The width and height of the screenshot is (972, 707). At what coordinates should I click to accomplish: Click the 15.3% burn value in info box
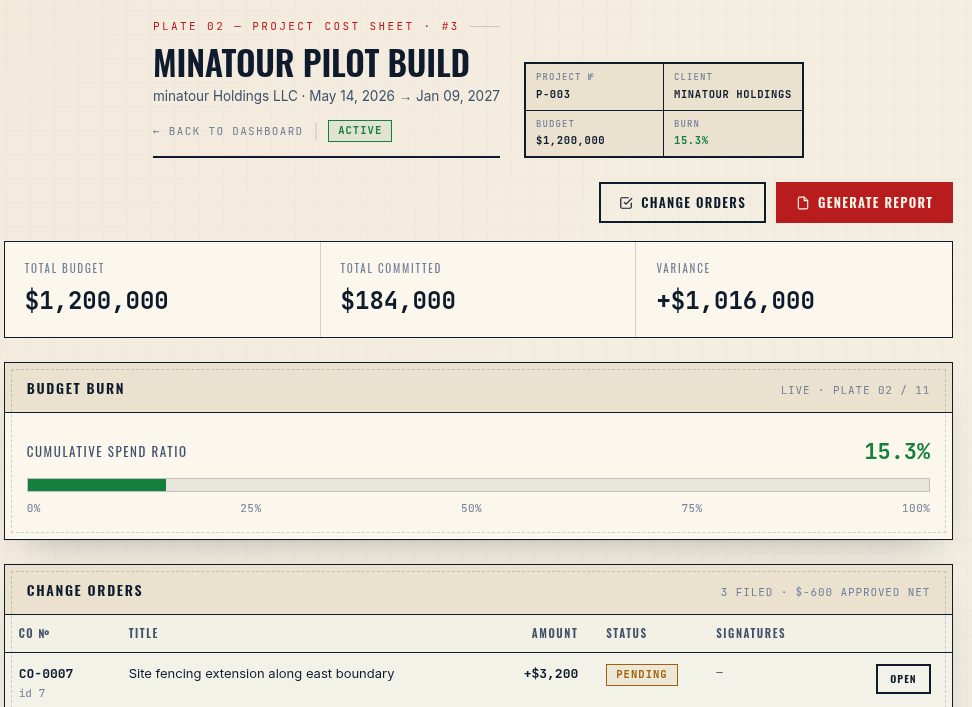point(691,141)
